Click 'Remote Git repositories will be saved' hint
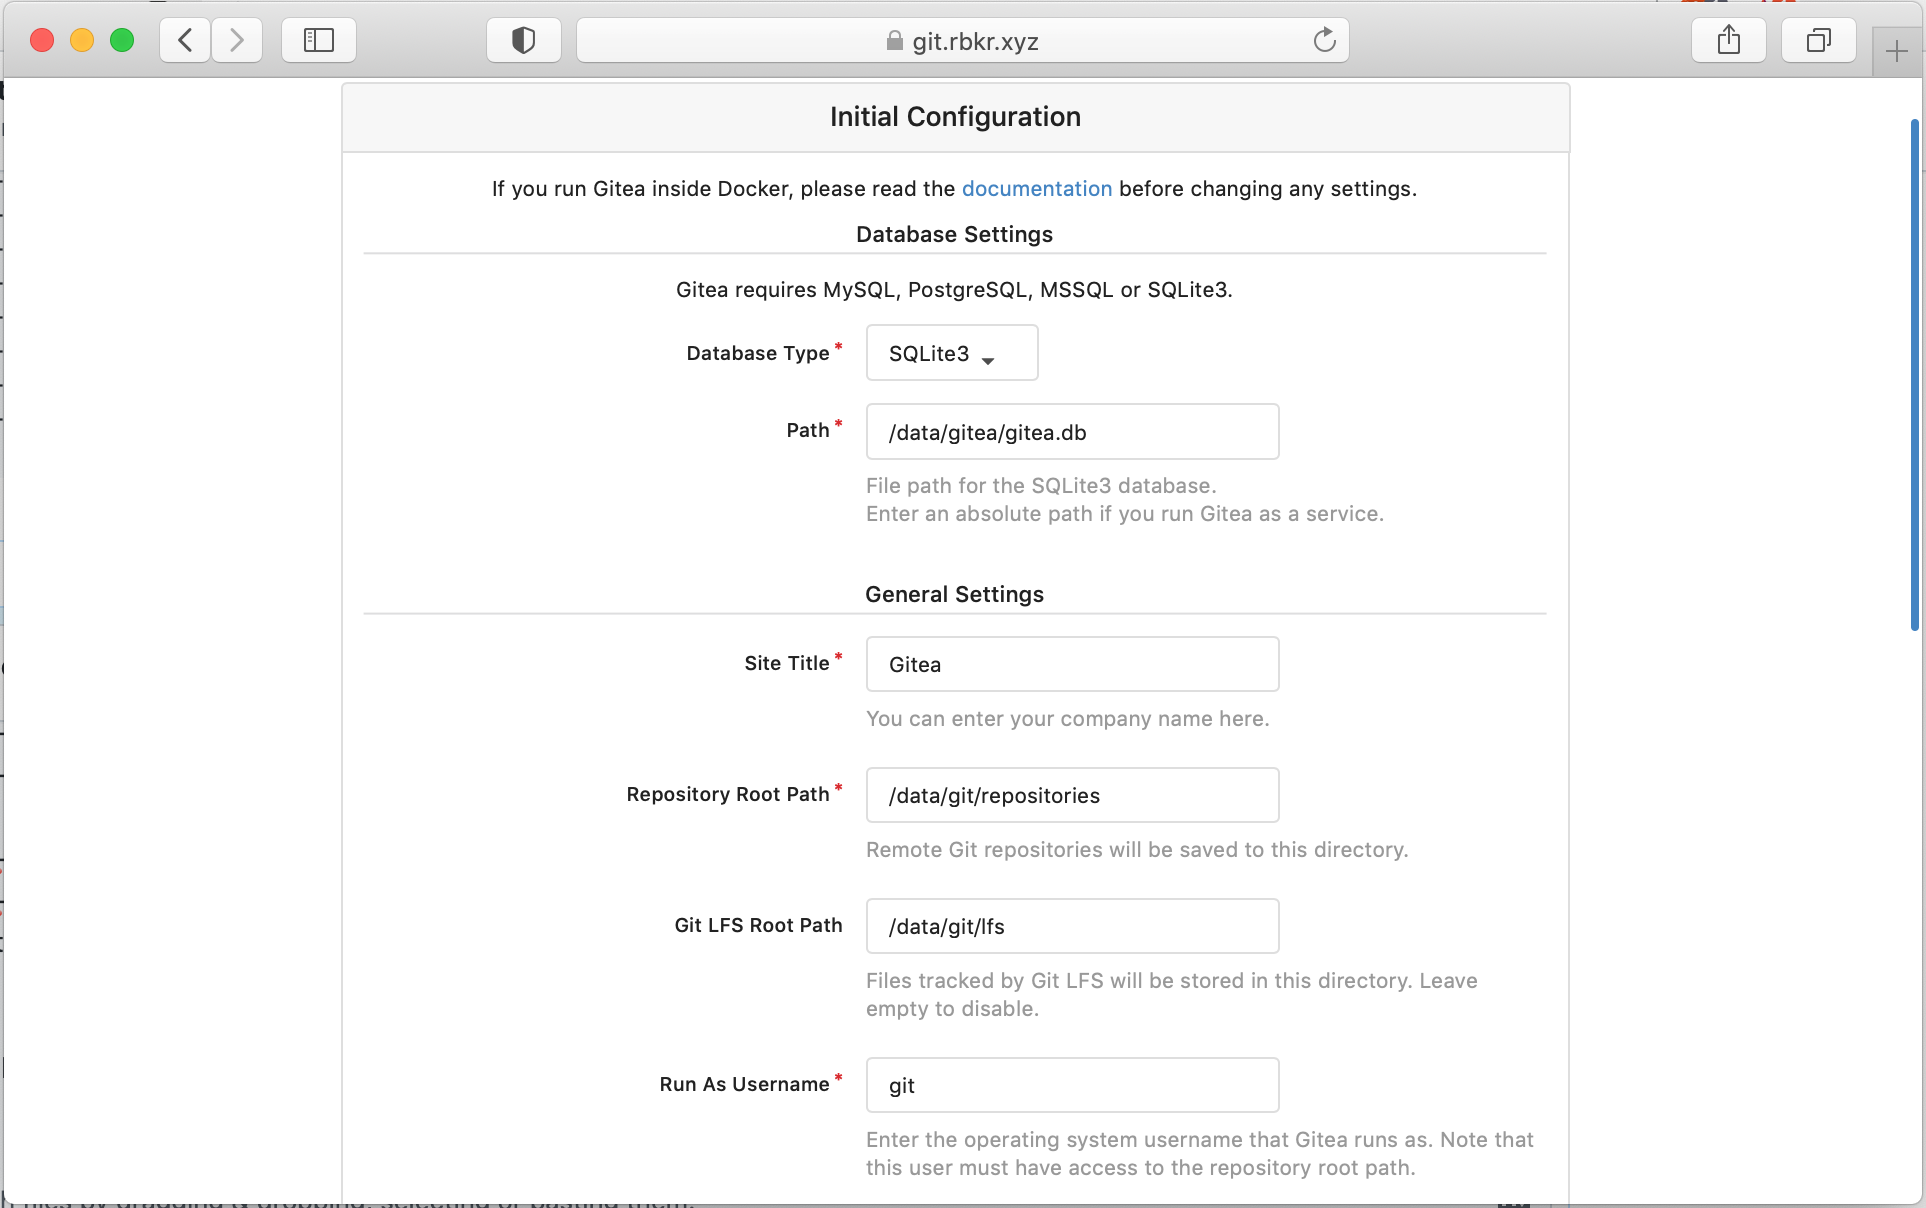The image size is (1926, 1208). pyautogui.click(x=1137, y=850)
